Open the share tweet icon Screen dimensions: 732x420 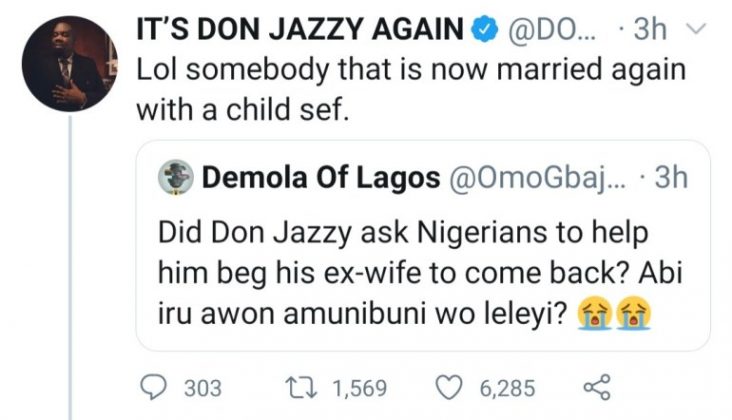tap(595, 387)
